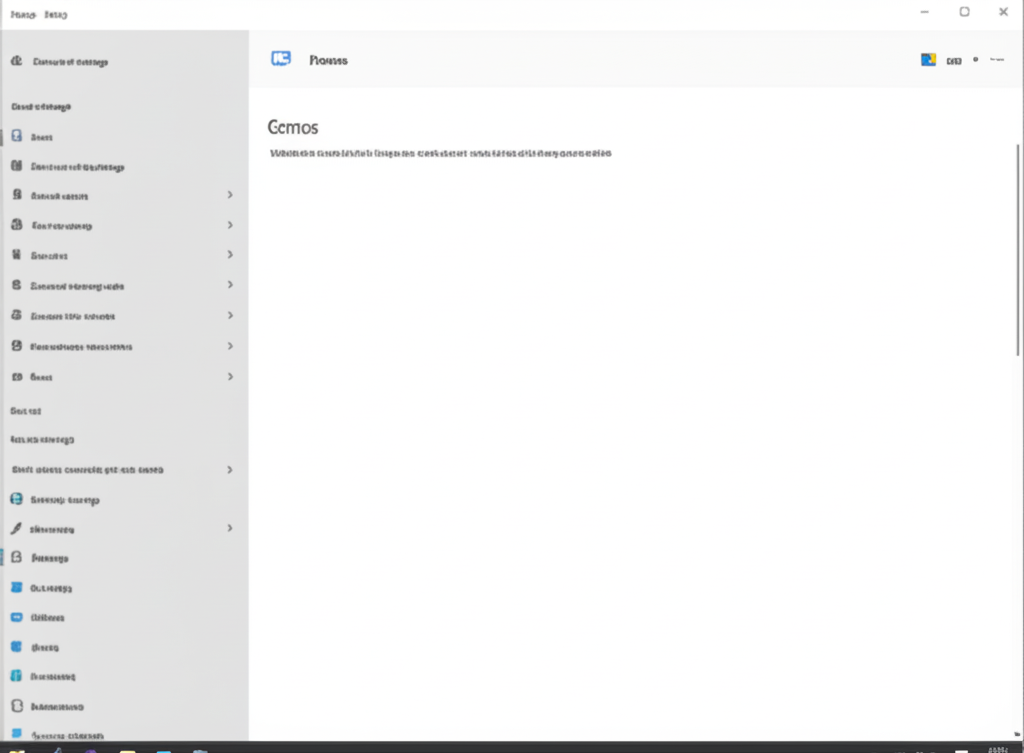This screenshot has height=753, width=1024.
Task: Click the globe-like teal icon in the lower sidebar
Action: click(x=17, y=499)
